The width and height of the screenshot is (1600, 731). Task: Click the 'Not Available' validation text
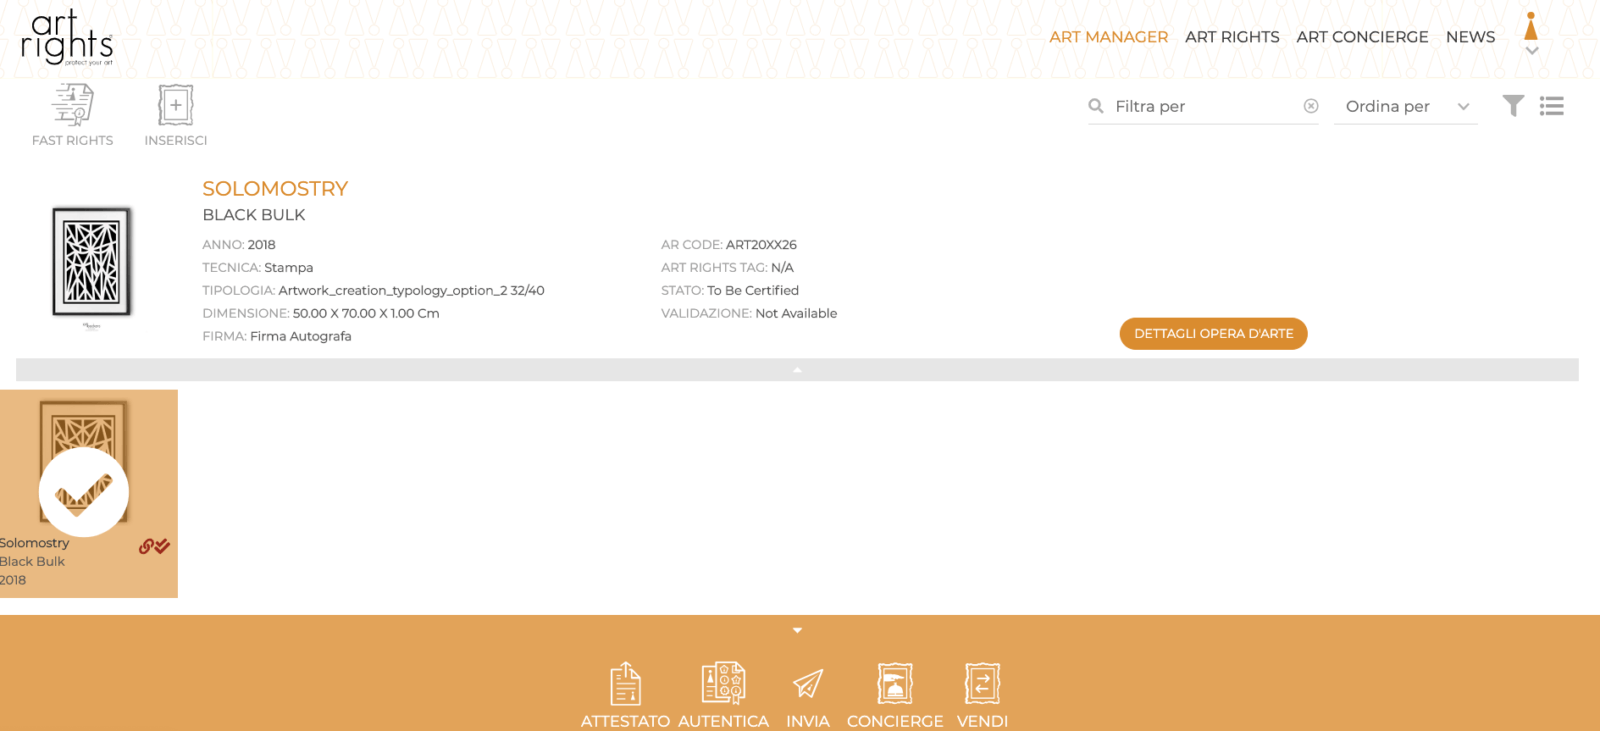click(x=796, y=314)
